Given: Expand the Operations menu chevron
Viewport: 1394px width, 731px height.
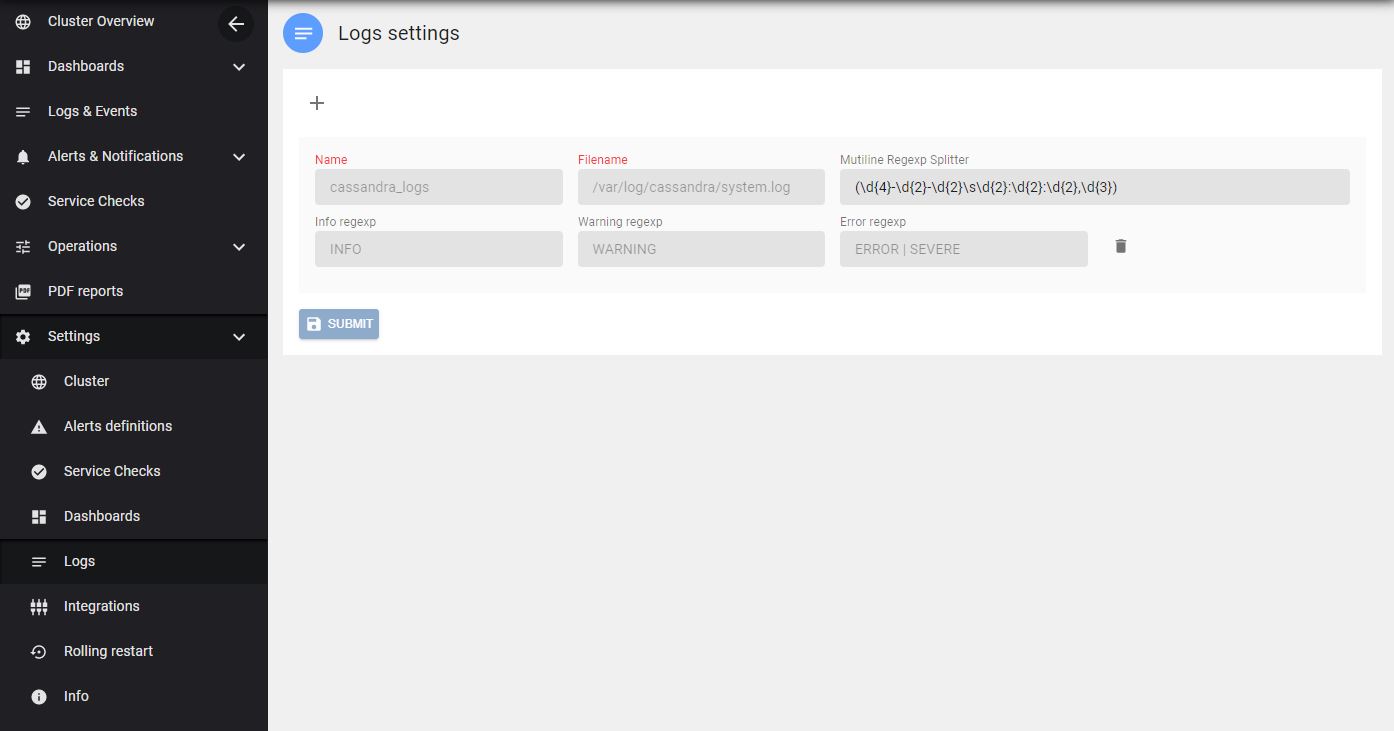Looking at the screenshot, I should tap(239, 247).
